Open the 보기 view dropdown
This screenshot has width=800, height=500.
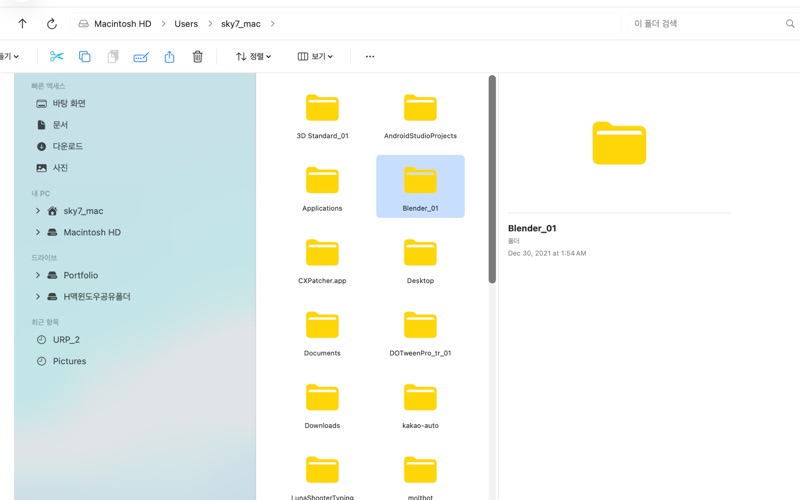point(315,56)
